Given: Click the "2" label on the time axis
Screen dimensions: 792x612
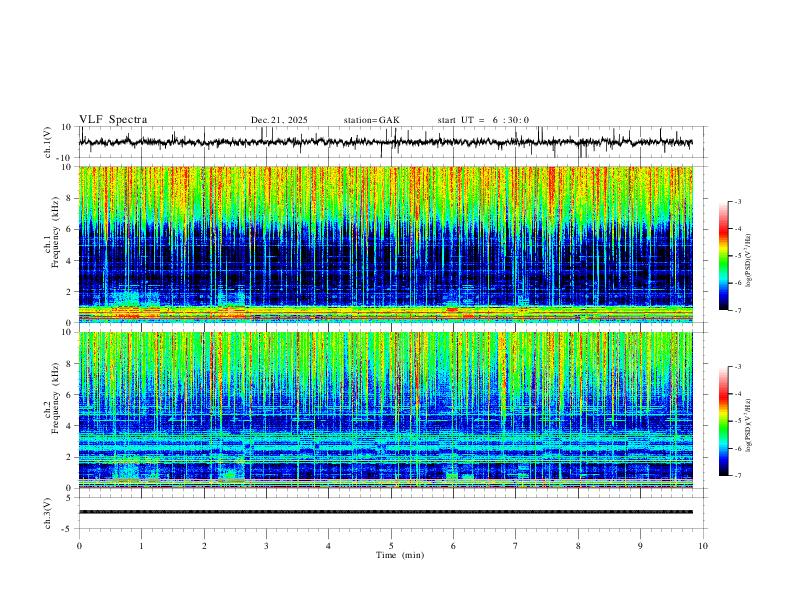Looking at the screenshot, I should (204, 546).
